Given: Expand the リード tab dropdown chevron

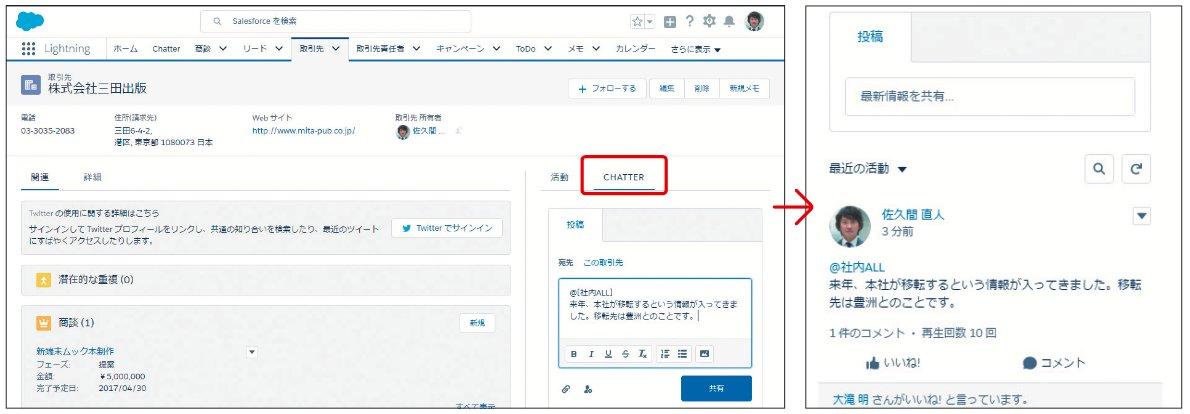Looking at the screenshot, I should [x=279, y=49].
